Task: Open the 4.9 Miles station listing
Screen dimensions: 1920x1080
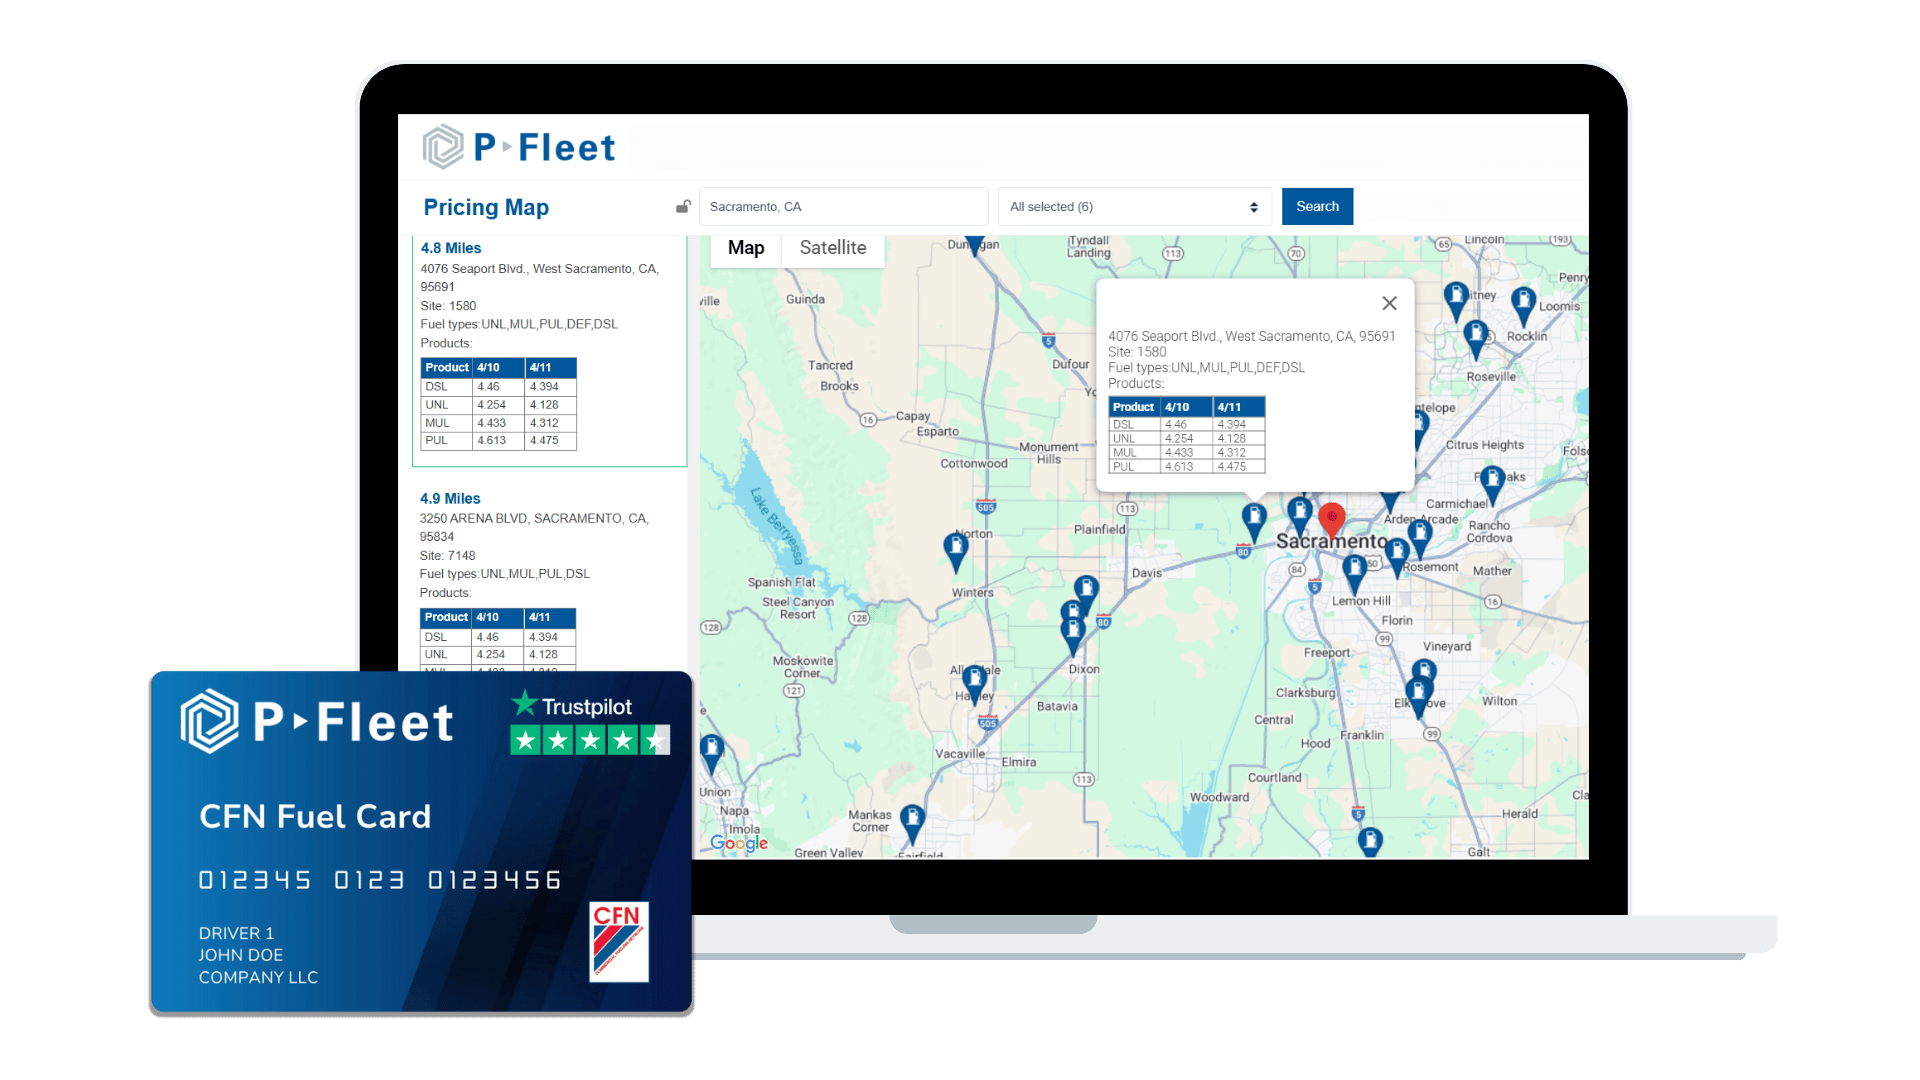Action: (450, 498)
